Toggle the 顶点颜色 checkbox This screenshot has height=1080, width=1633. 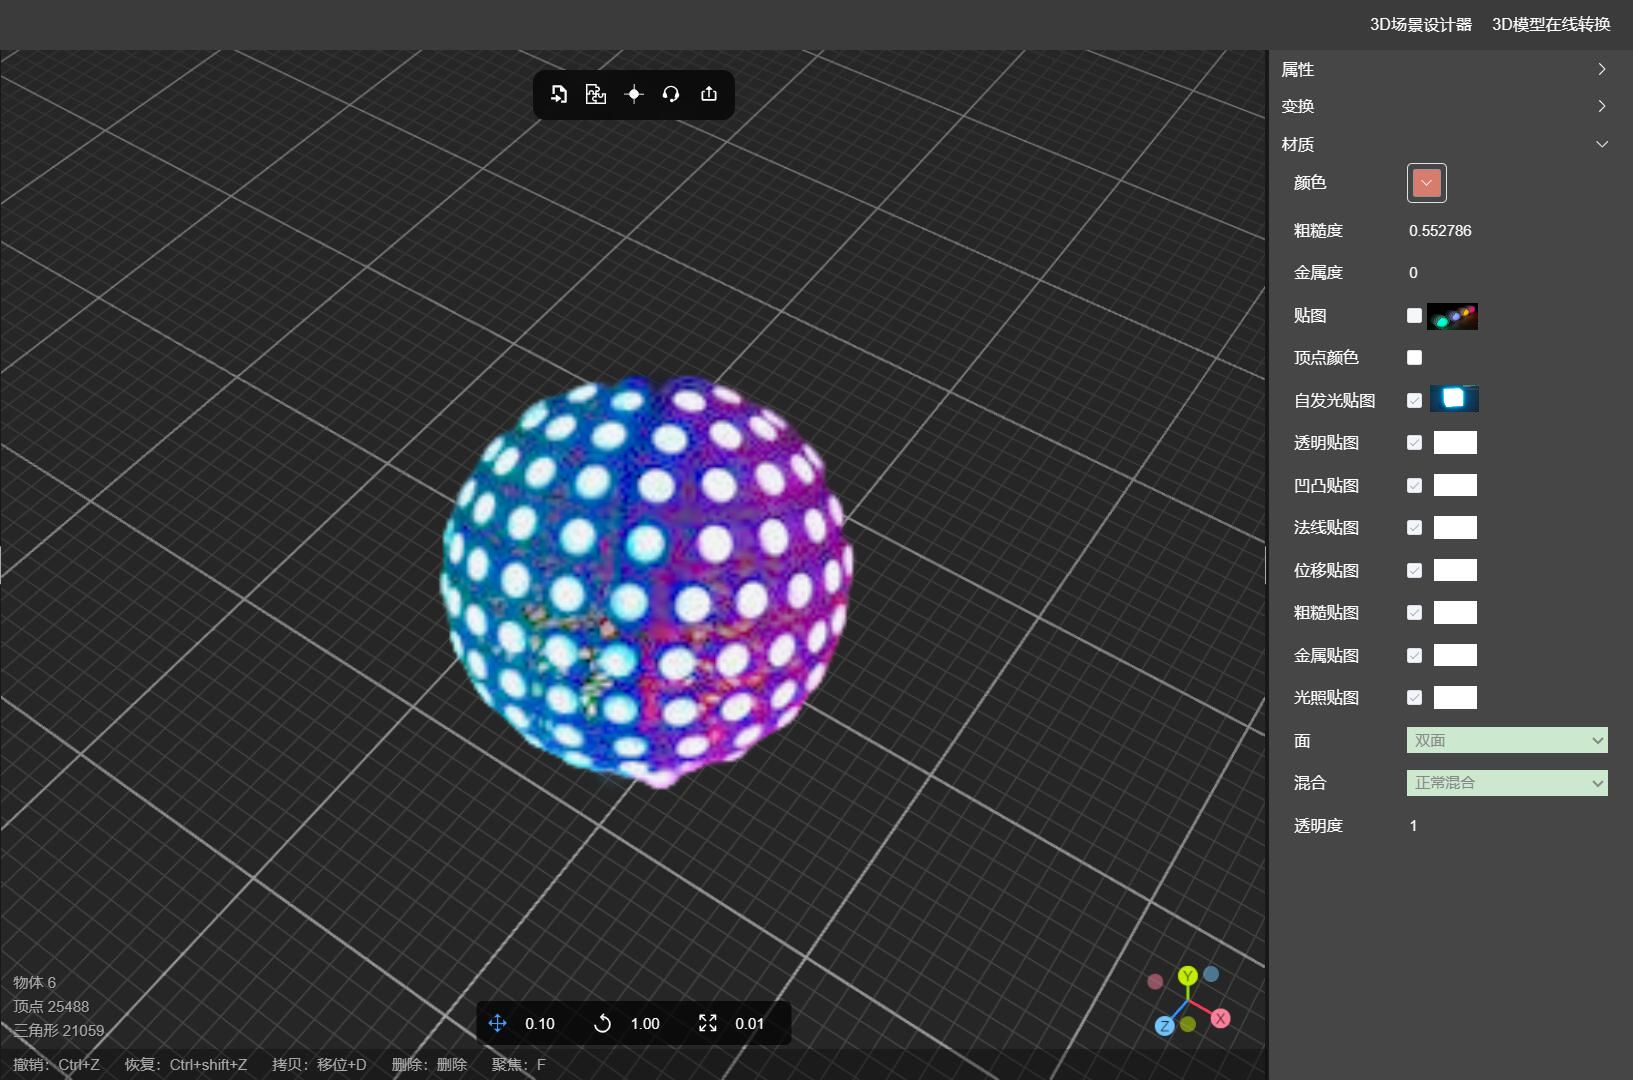1414,357
